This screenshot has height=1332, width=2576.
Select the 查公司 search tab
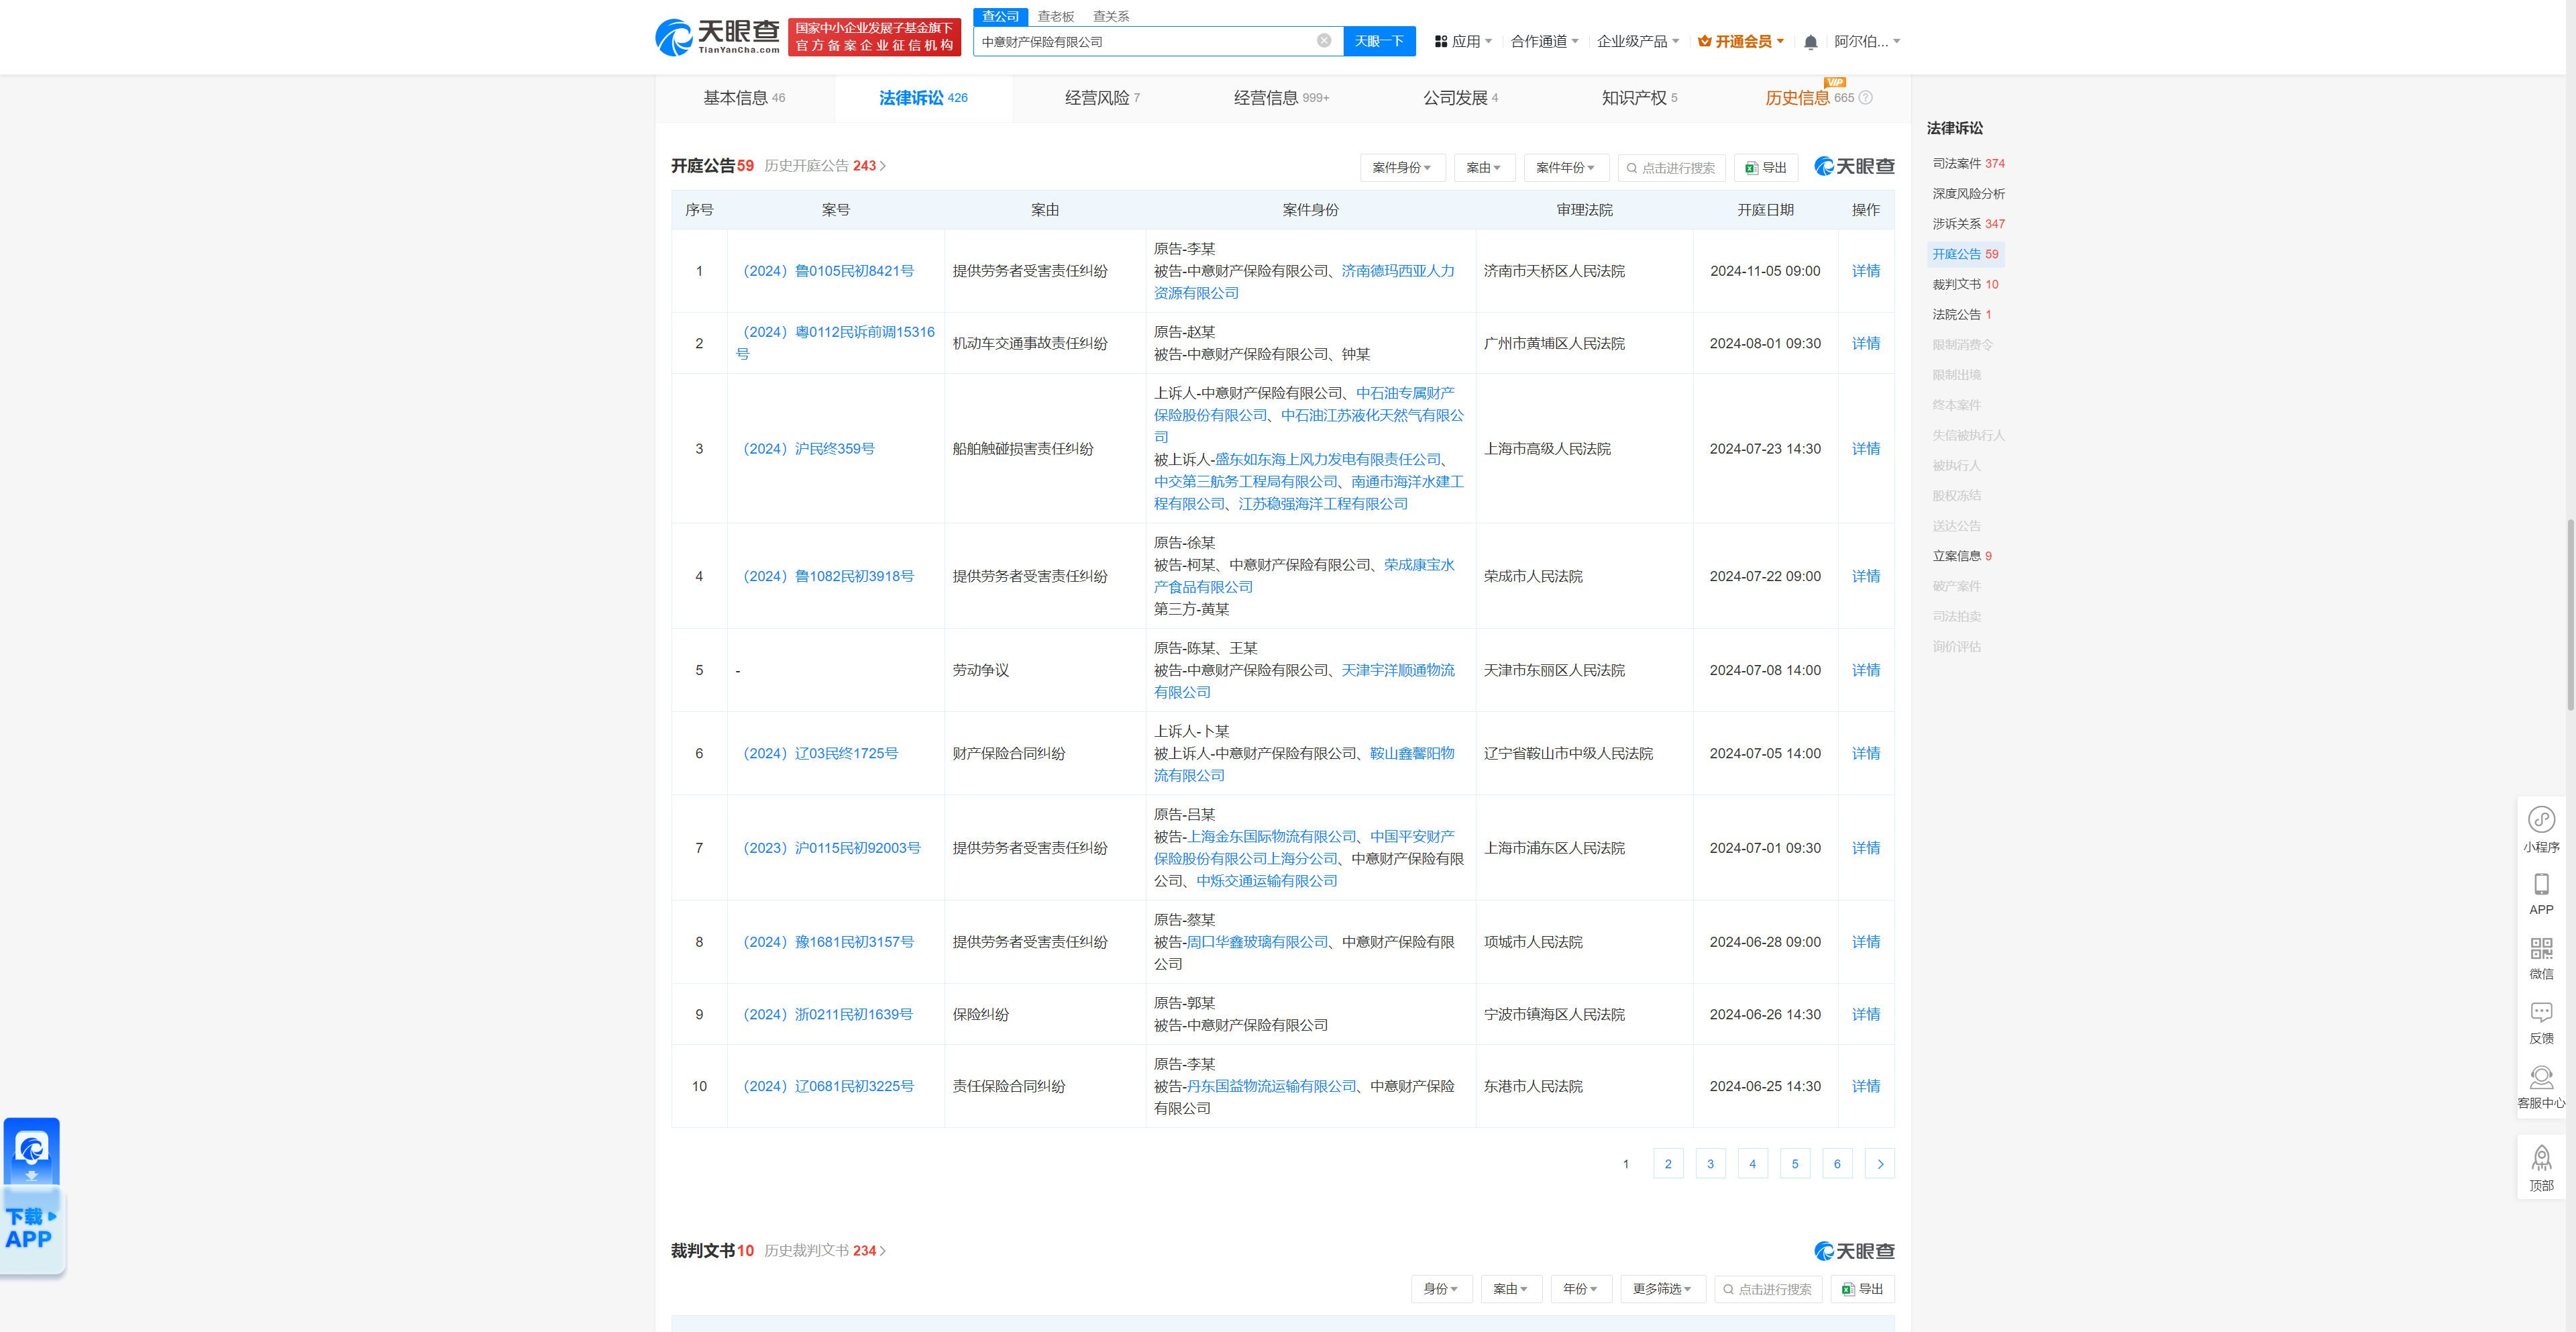coord(1000,16)
